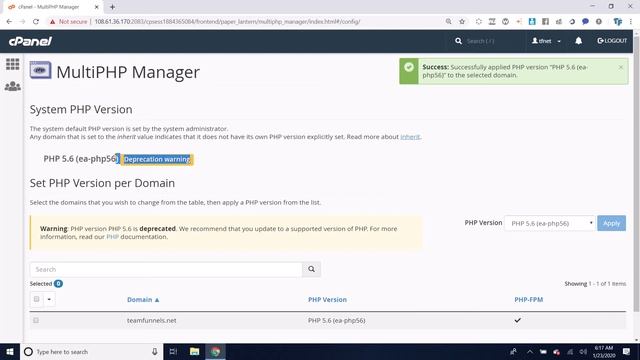Click the cPanel logo
Viewport: 640px width, 360px height.
(30, 41)
